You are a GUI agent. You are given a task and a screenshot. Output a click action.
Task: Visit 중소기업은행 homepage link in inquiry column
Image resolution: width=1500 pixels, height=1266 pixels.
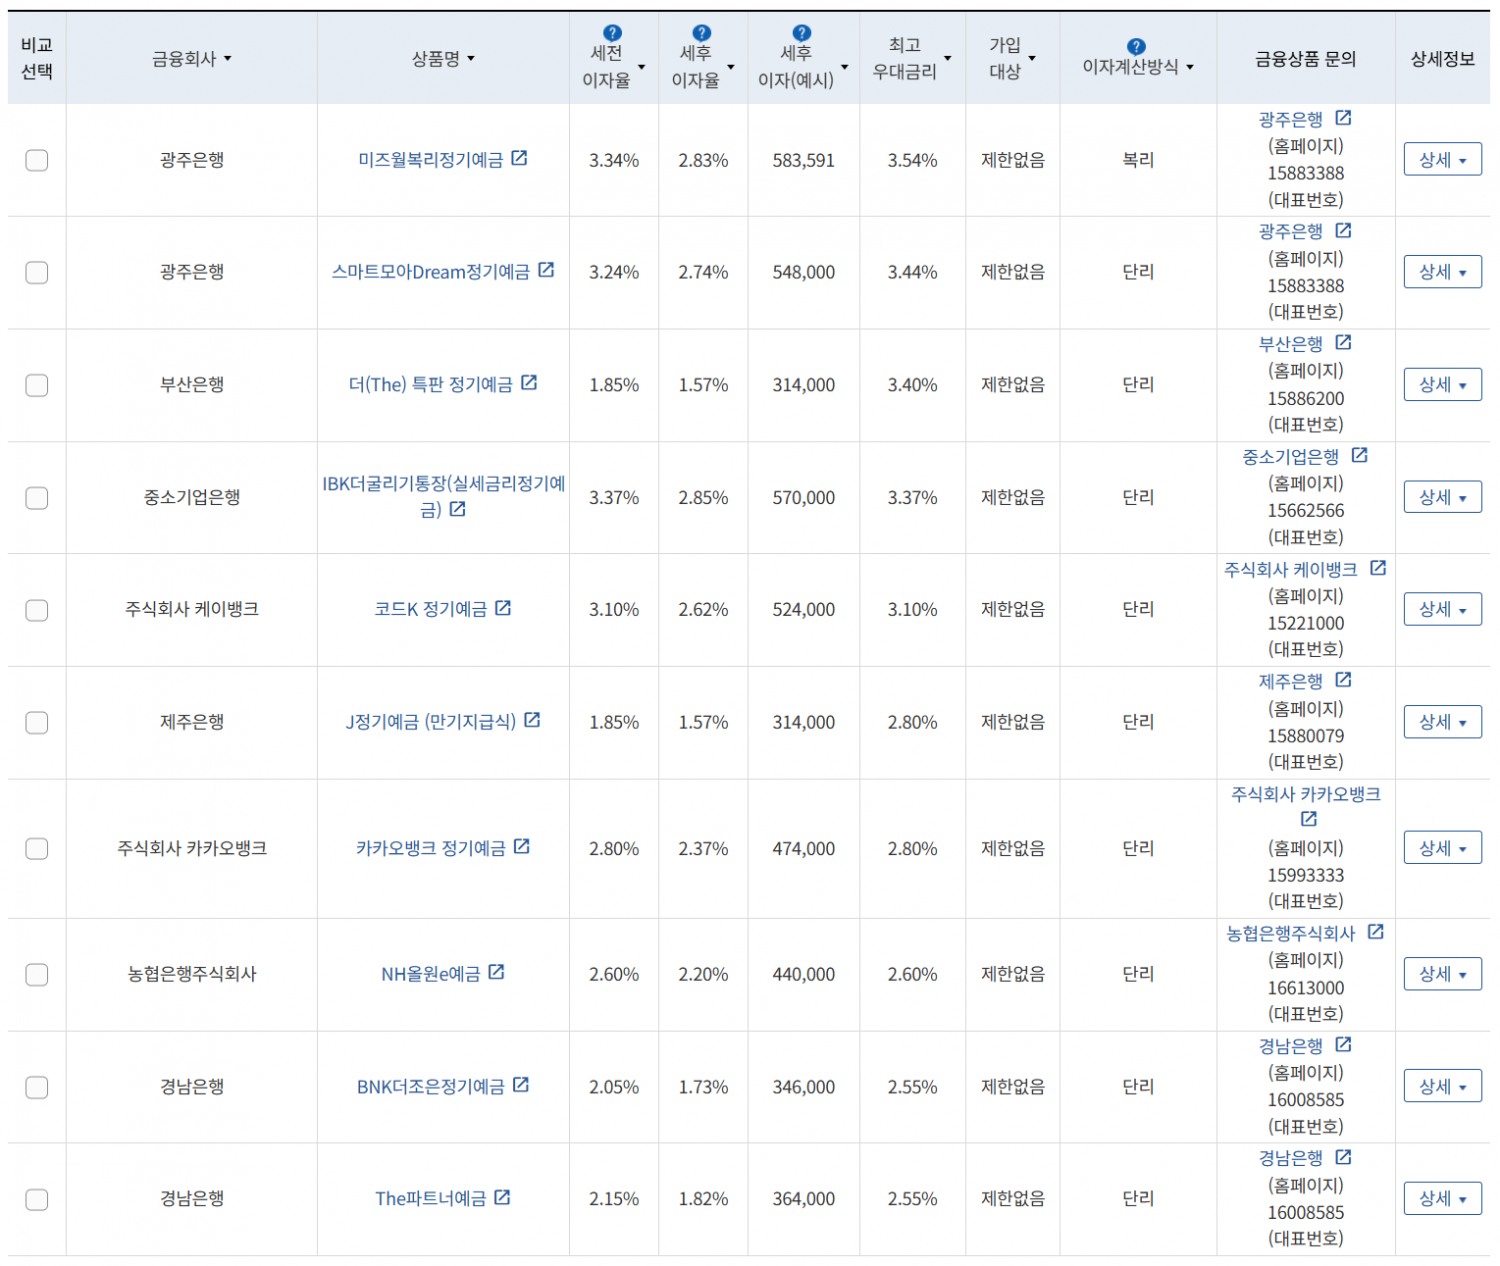[x=1291, y=457]
